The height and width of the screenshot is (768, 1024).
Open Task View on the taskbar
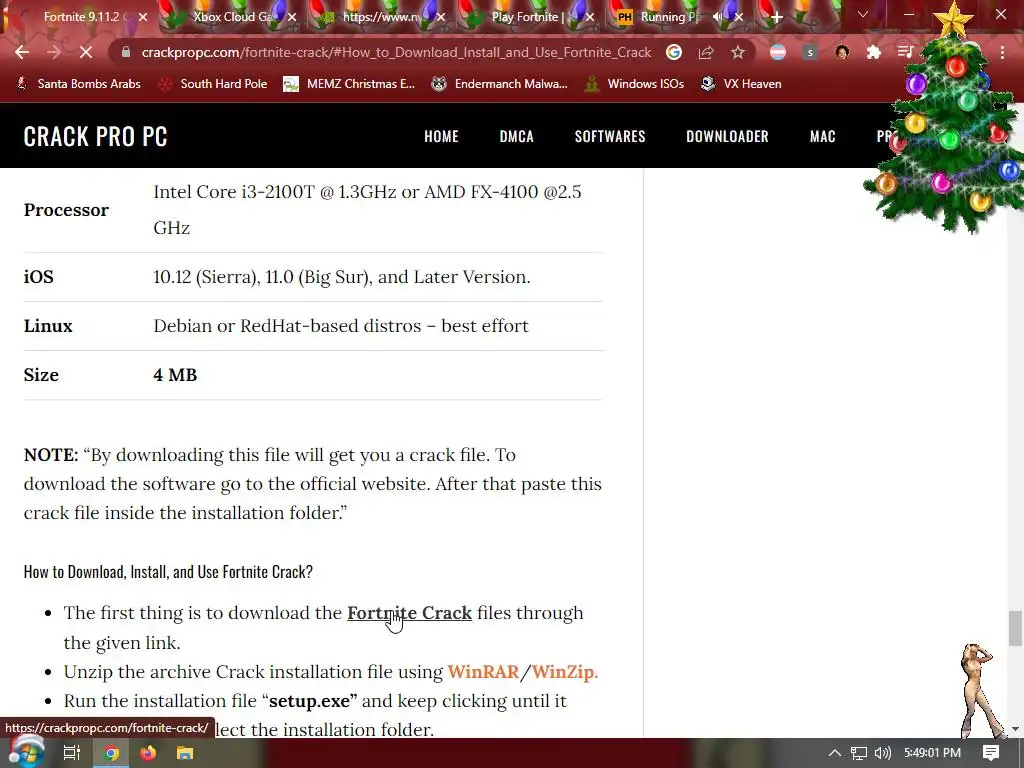point(71,753)
